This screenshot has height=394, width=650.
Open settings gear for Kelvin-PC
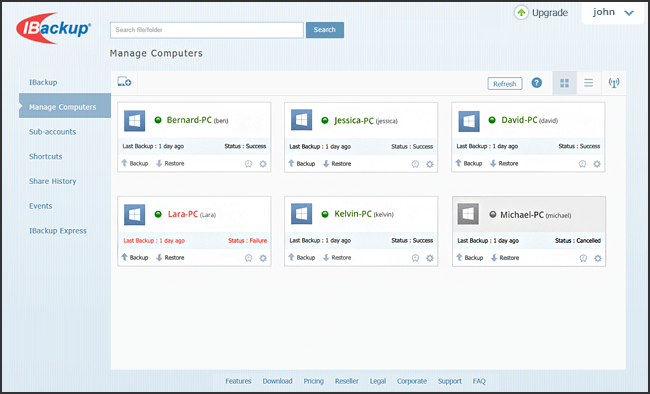click(430, 258)
